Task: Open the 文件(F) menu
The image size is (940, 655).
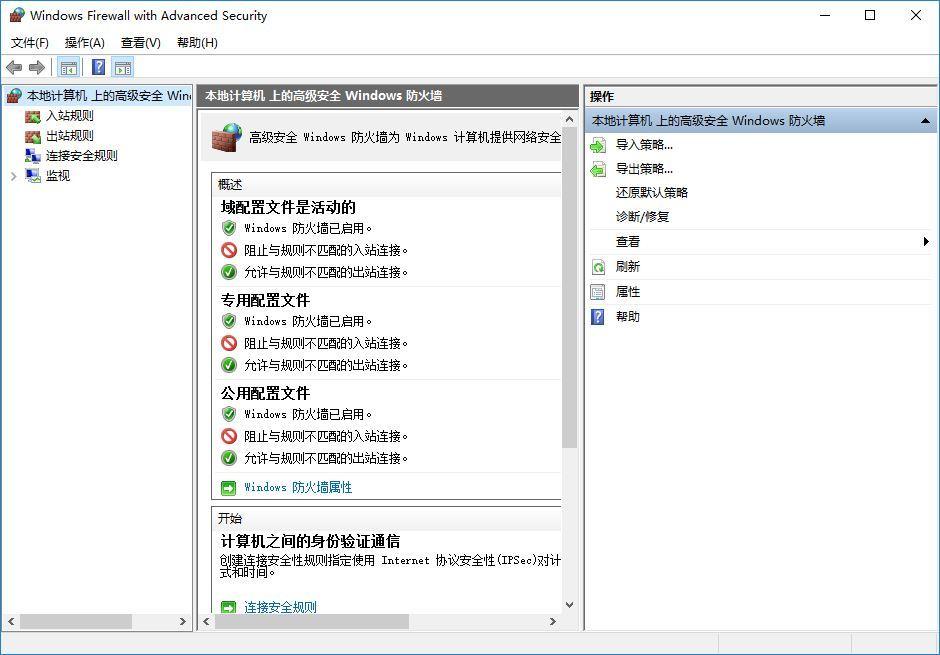Action: [x=29, y=43]
